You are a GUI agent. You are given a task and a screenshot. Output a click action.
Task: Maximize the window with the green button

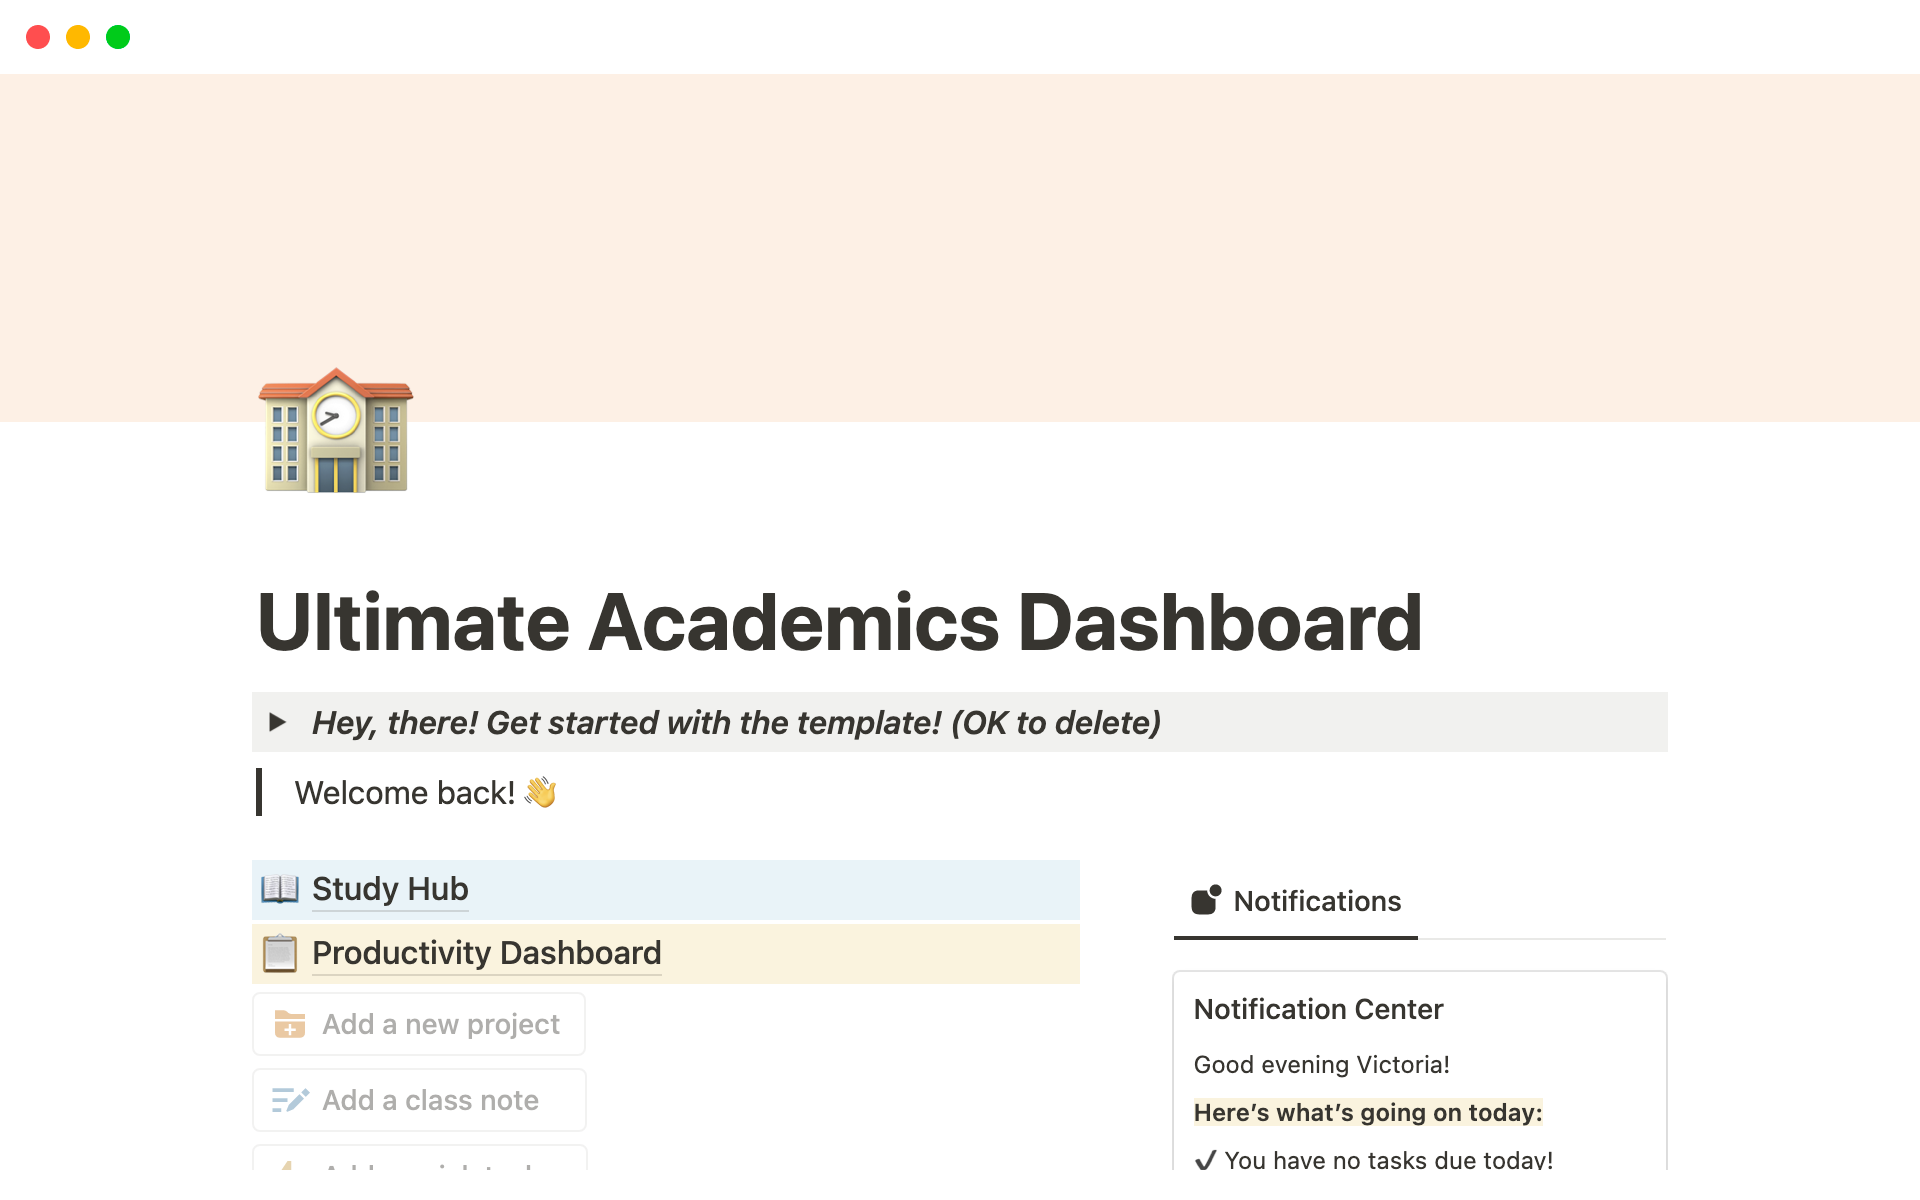click(x=118, y=37)
